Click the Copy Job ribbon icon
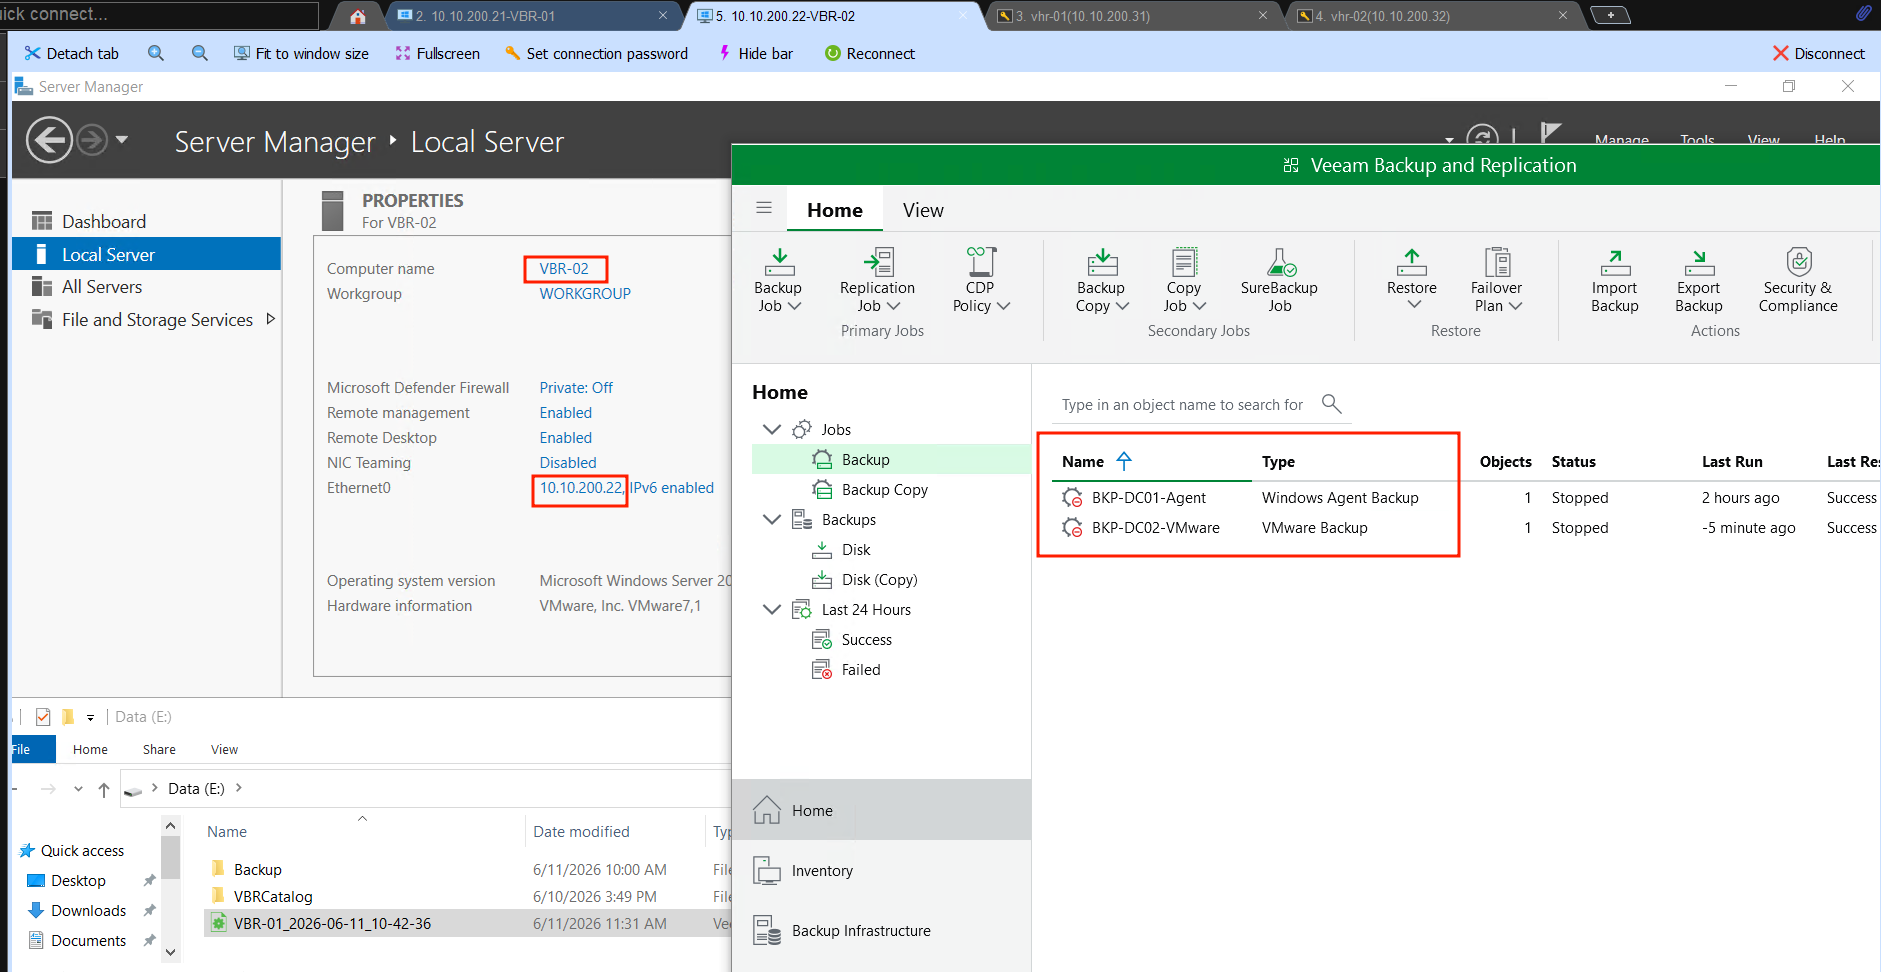The image size is (1881, 972). (1184, 262)
